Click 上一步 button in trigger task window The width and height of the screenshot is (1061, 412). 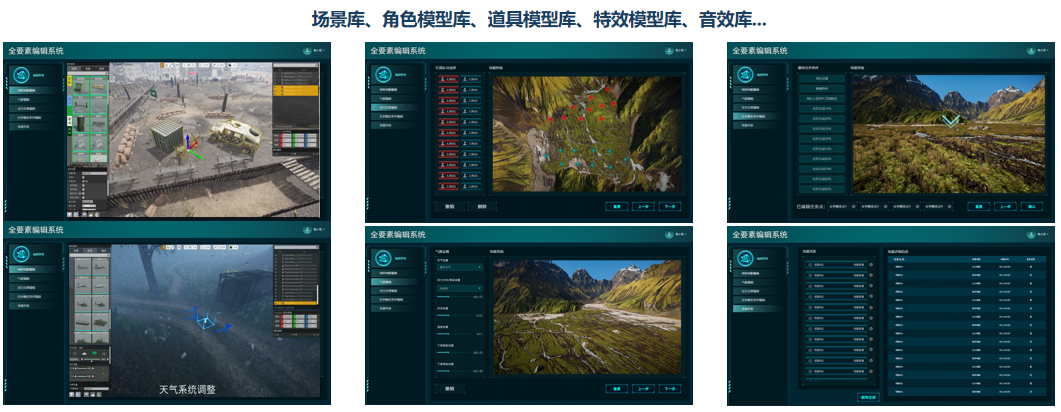(1005, 206)
